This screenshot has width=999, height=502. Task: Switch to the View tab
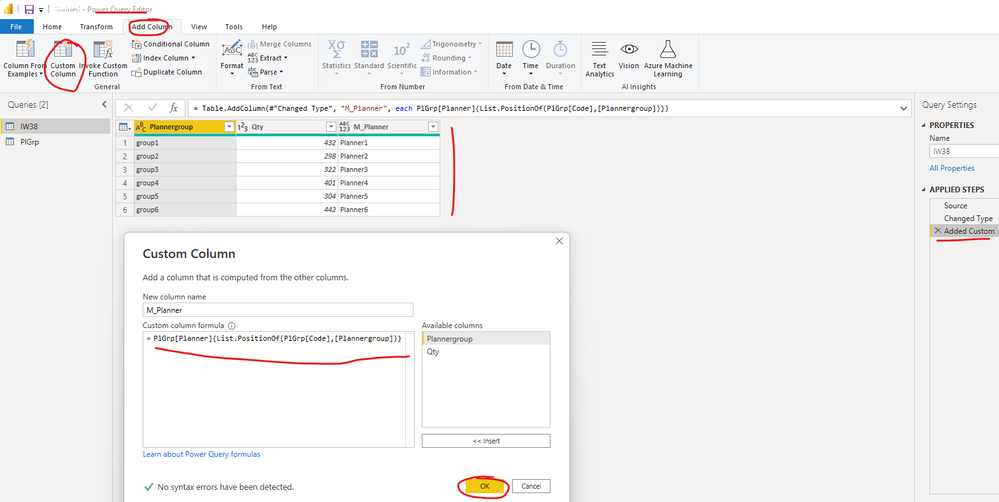pyautogui.click(x=199, y=27)
